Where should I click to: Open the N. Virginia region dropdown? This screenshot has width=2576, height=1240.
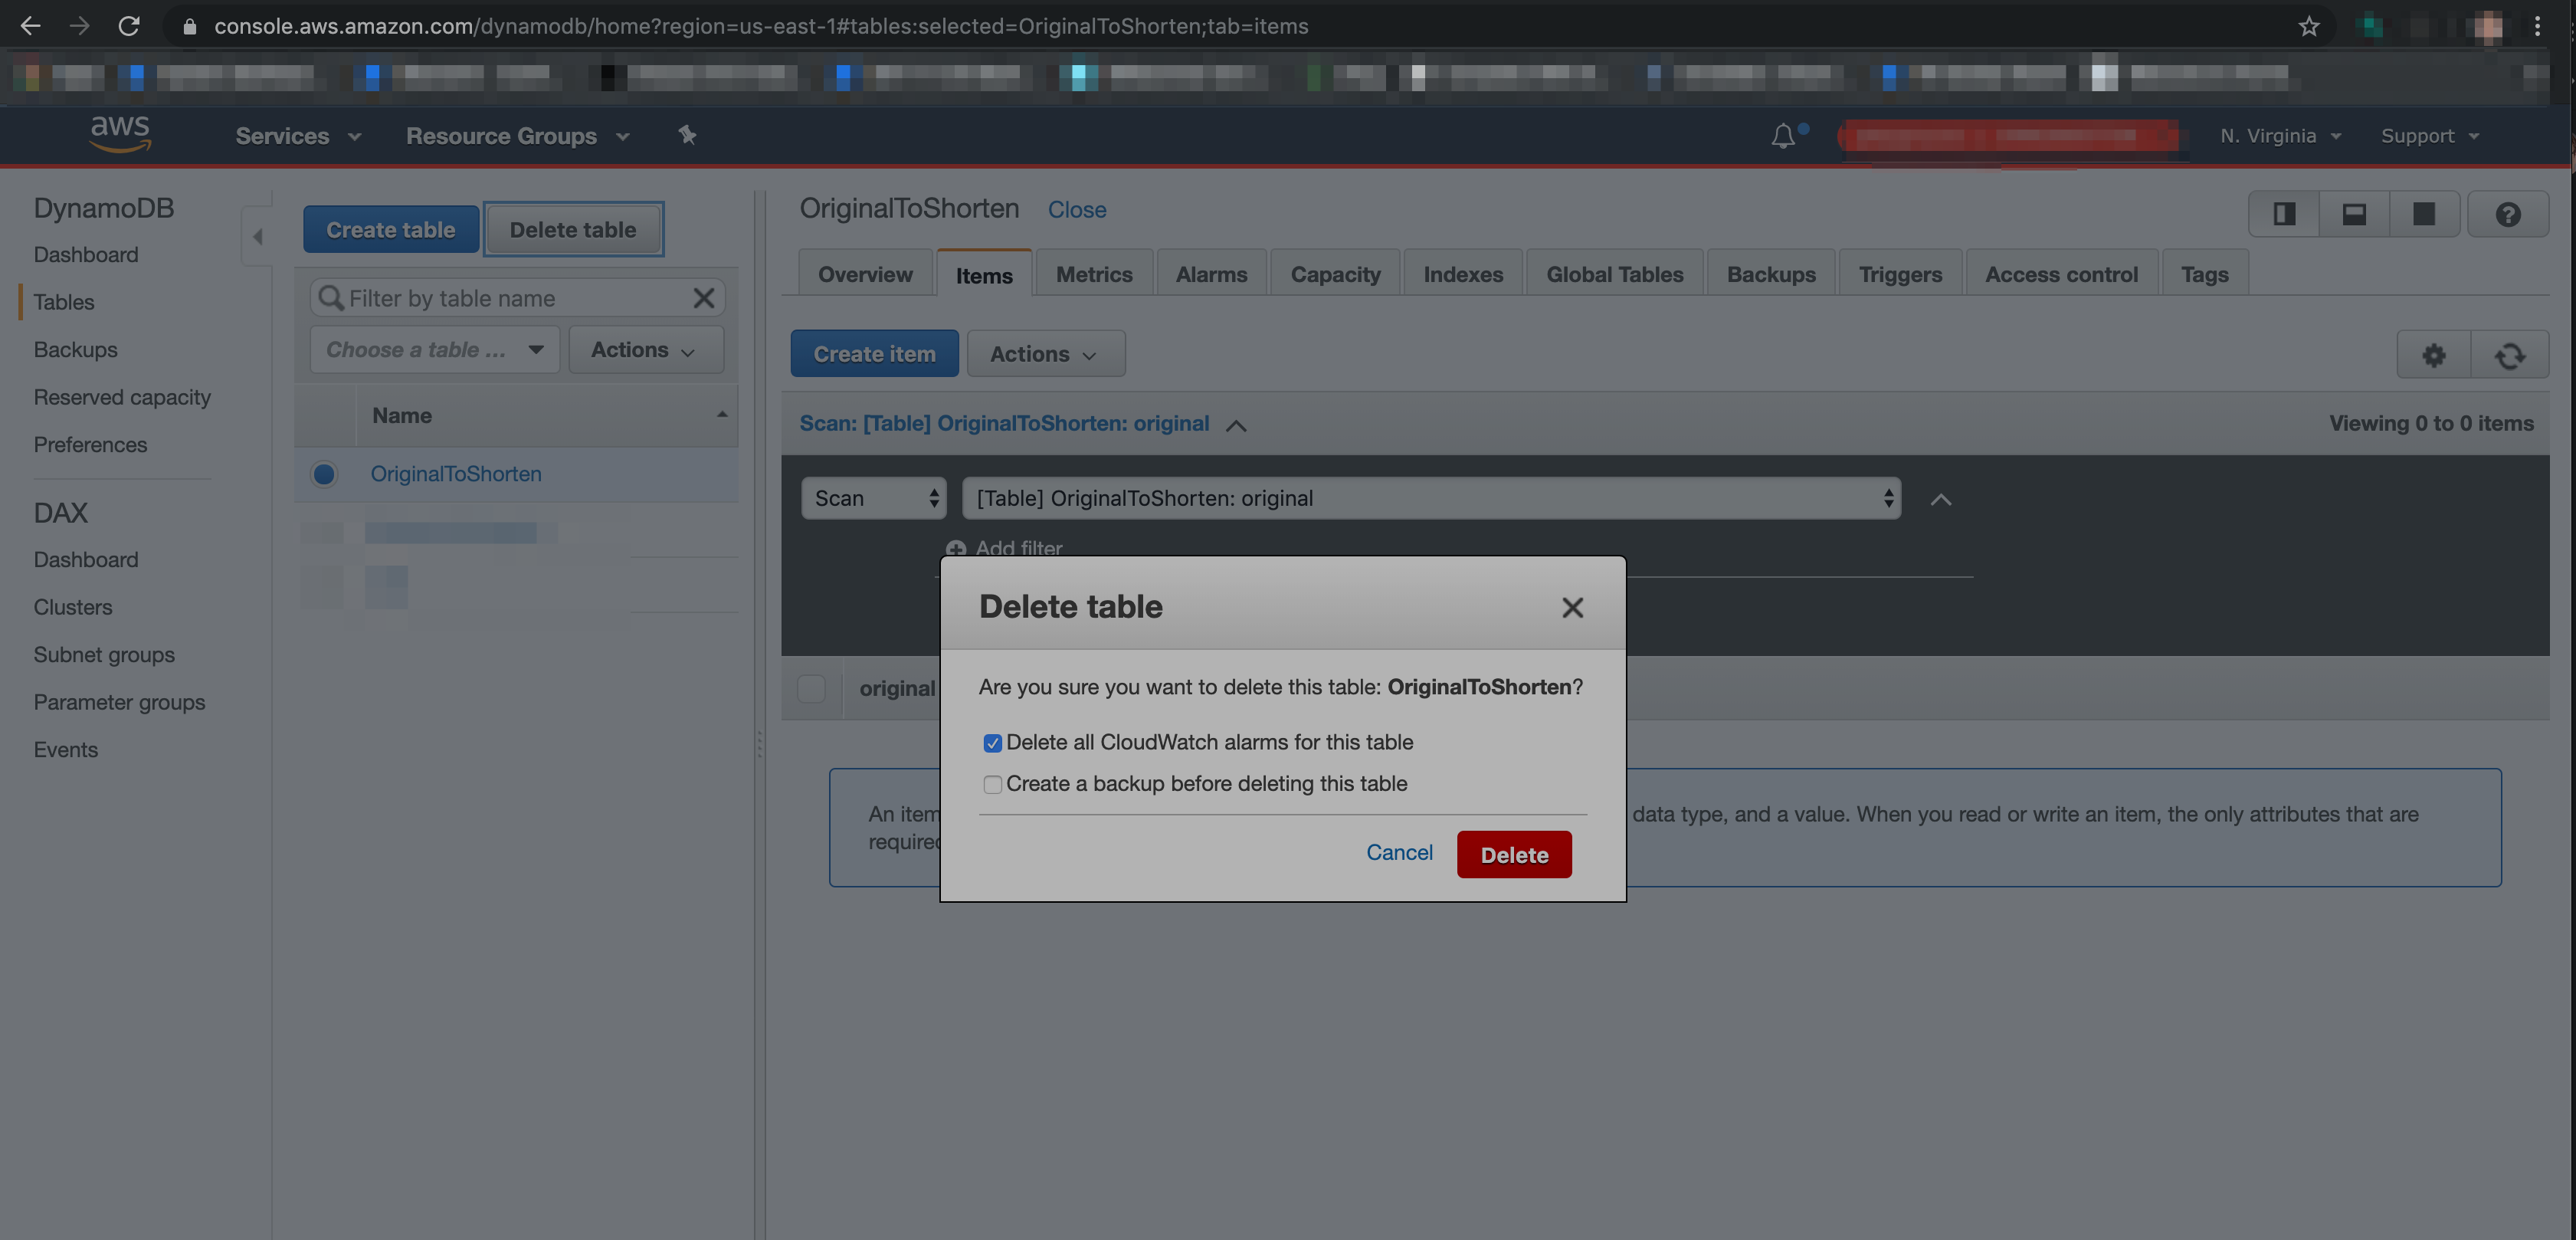pyautogui.click(x=2280, y=135)
